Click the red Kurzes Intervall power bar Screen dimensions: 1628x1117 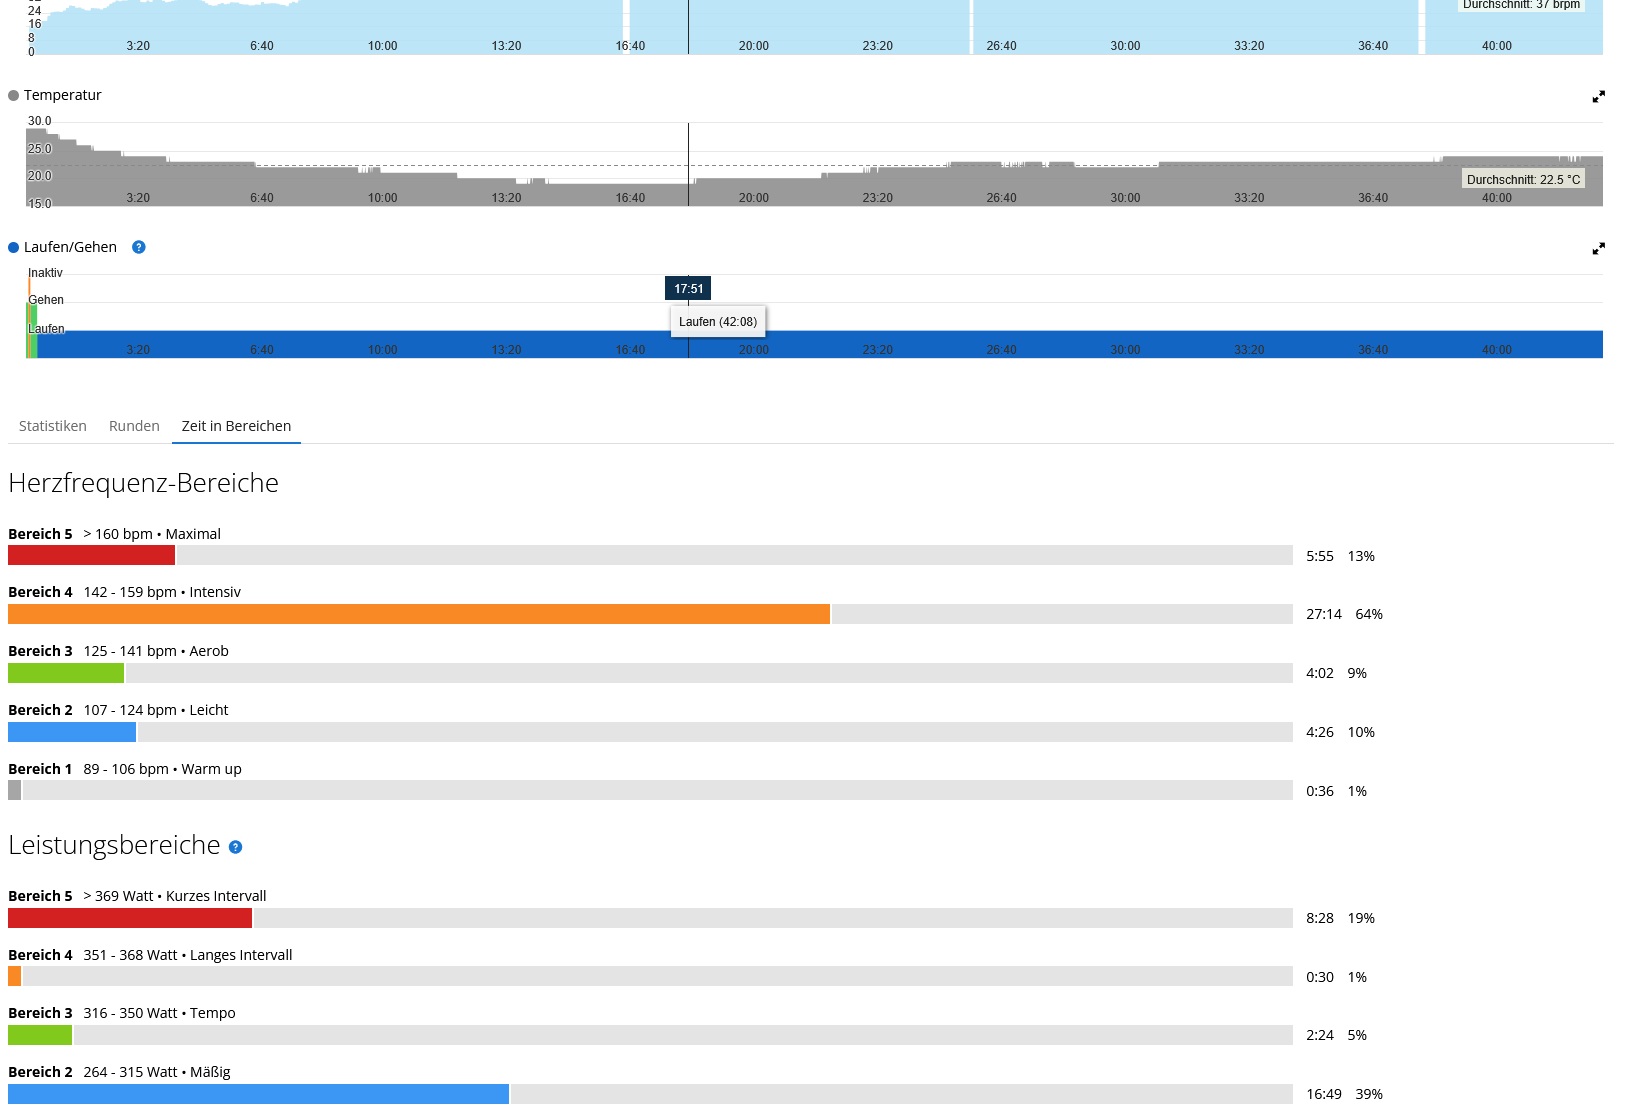[x=130, y=918]
